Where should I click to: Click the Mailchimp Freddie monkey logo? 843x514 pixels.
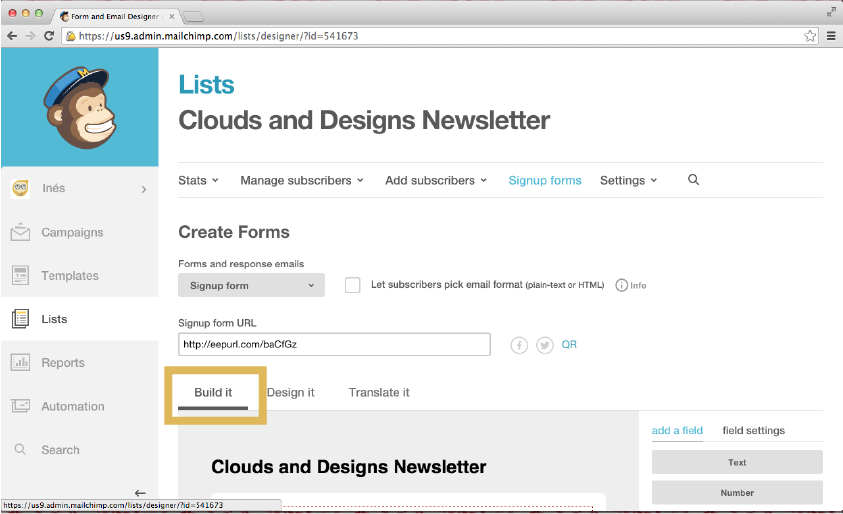tap(80, 107)
